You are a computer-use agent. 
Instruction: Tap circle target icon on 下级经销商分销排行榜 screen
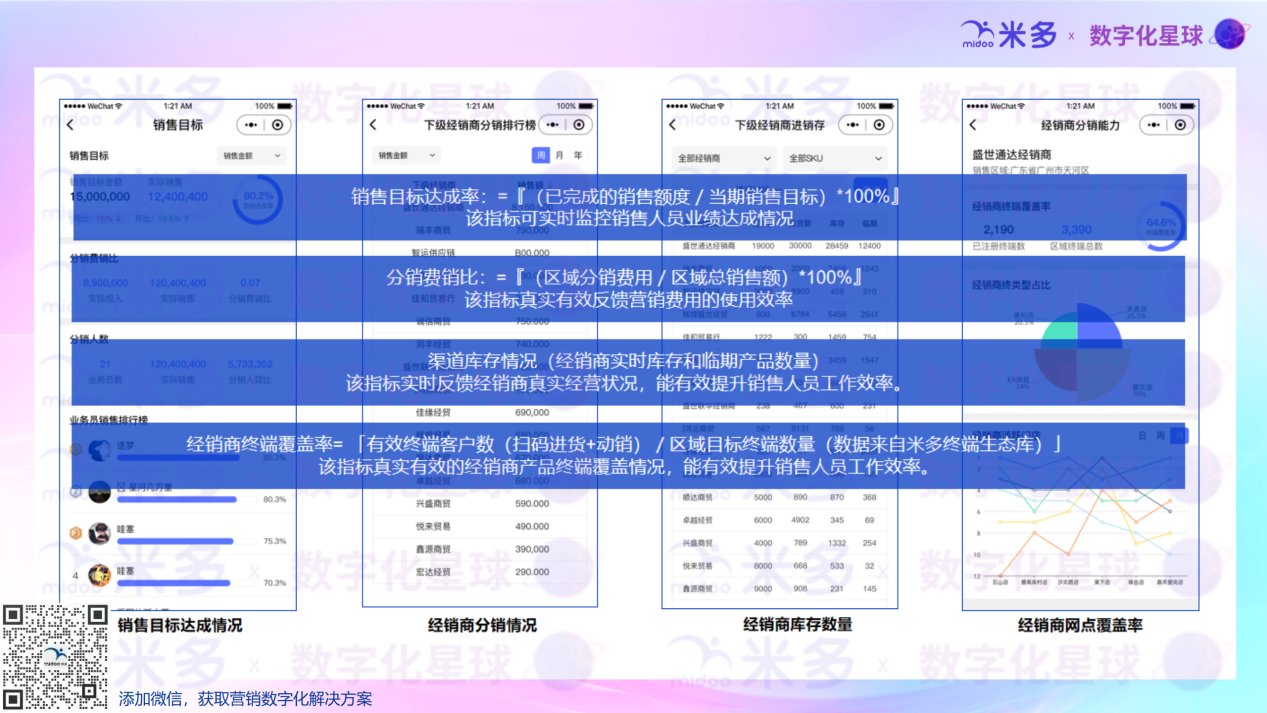point(579,125)
